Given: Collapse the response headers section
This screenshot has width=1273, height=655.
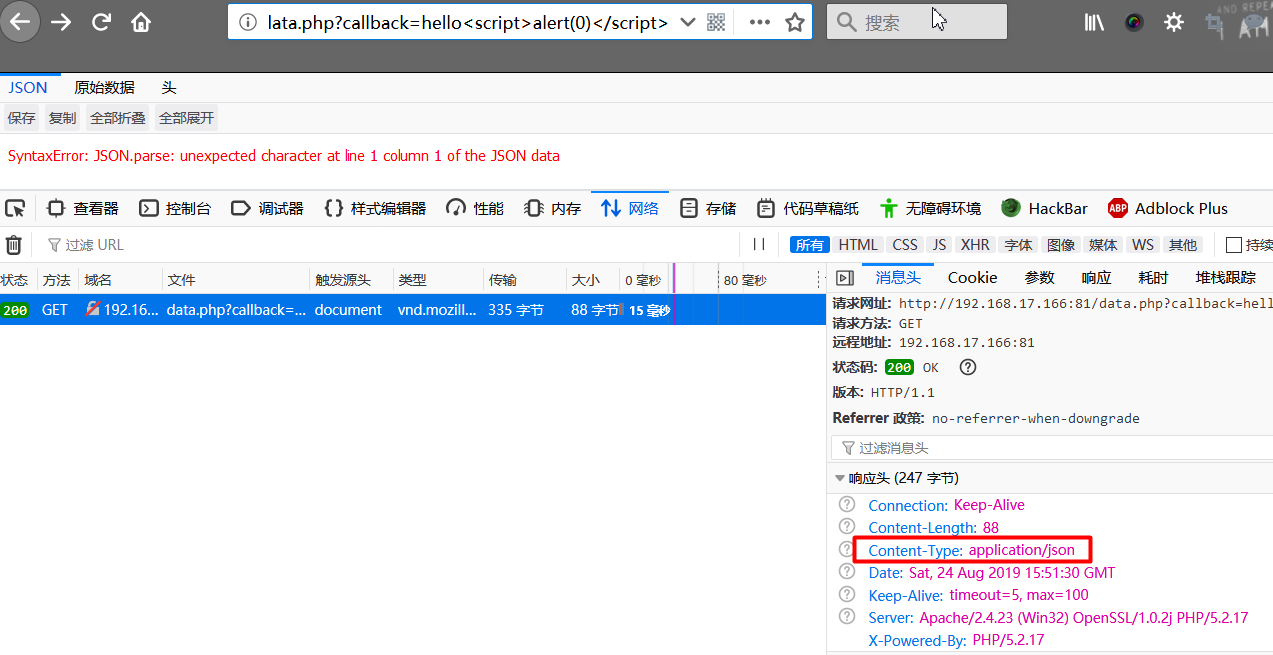Looking at the screenshot, I should [x=840, y=478].
